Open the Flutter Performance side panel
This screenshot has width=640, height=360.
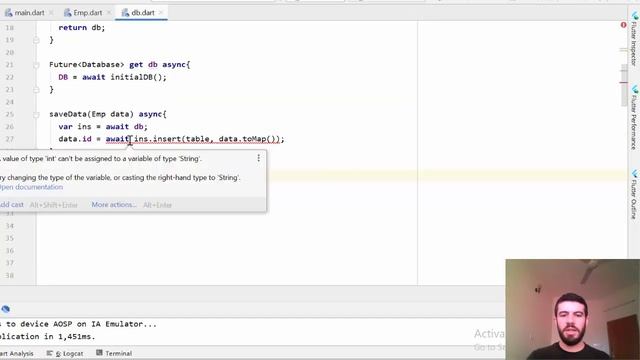(634, 117)
